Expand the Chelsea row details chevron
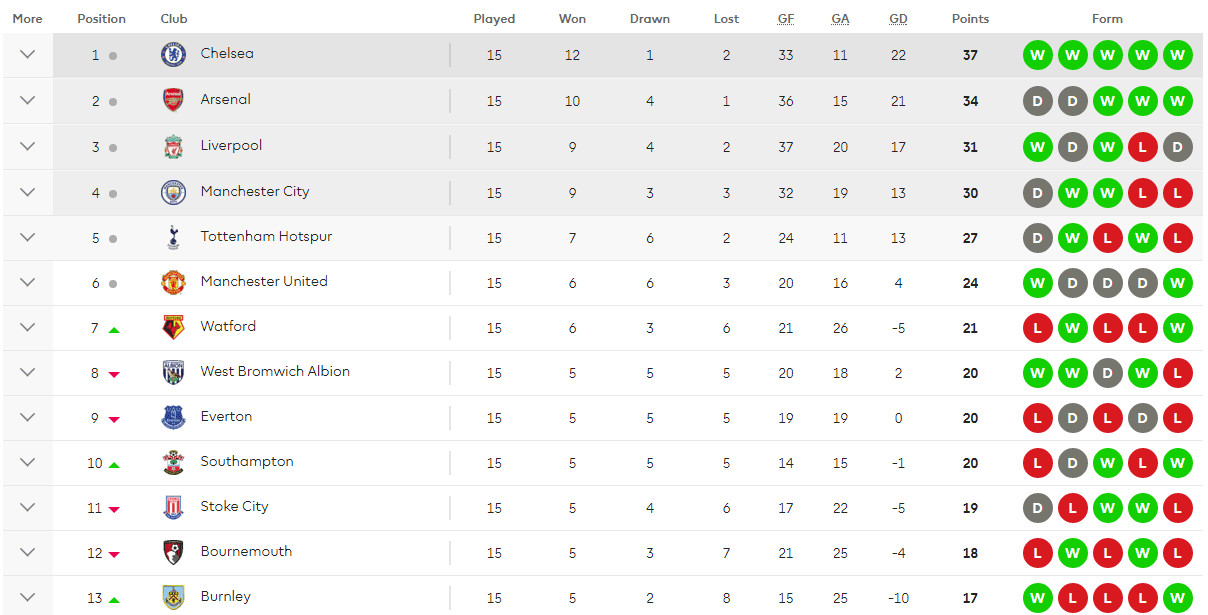This screenshot has height=615, width=1208. (x=28, y=55)
